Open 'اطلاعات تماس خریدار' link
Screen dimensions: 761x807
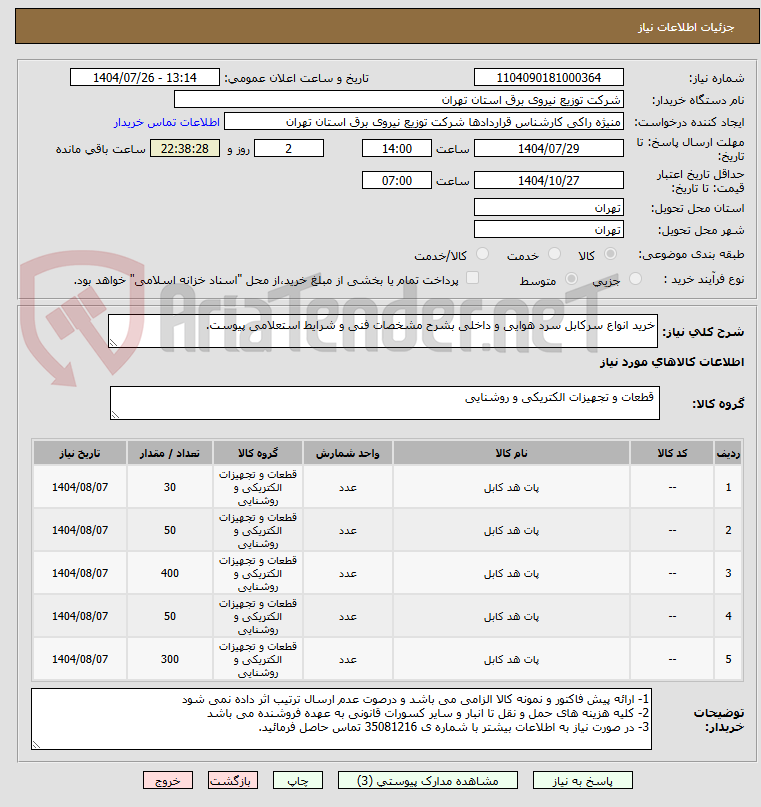(x=167, y=122)
